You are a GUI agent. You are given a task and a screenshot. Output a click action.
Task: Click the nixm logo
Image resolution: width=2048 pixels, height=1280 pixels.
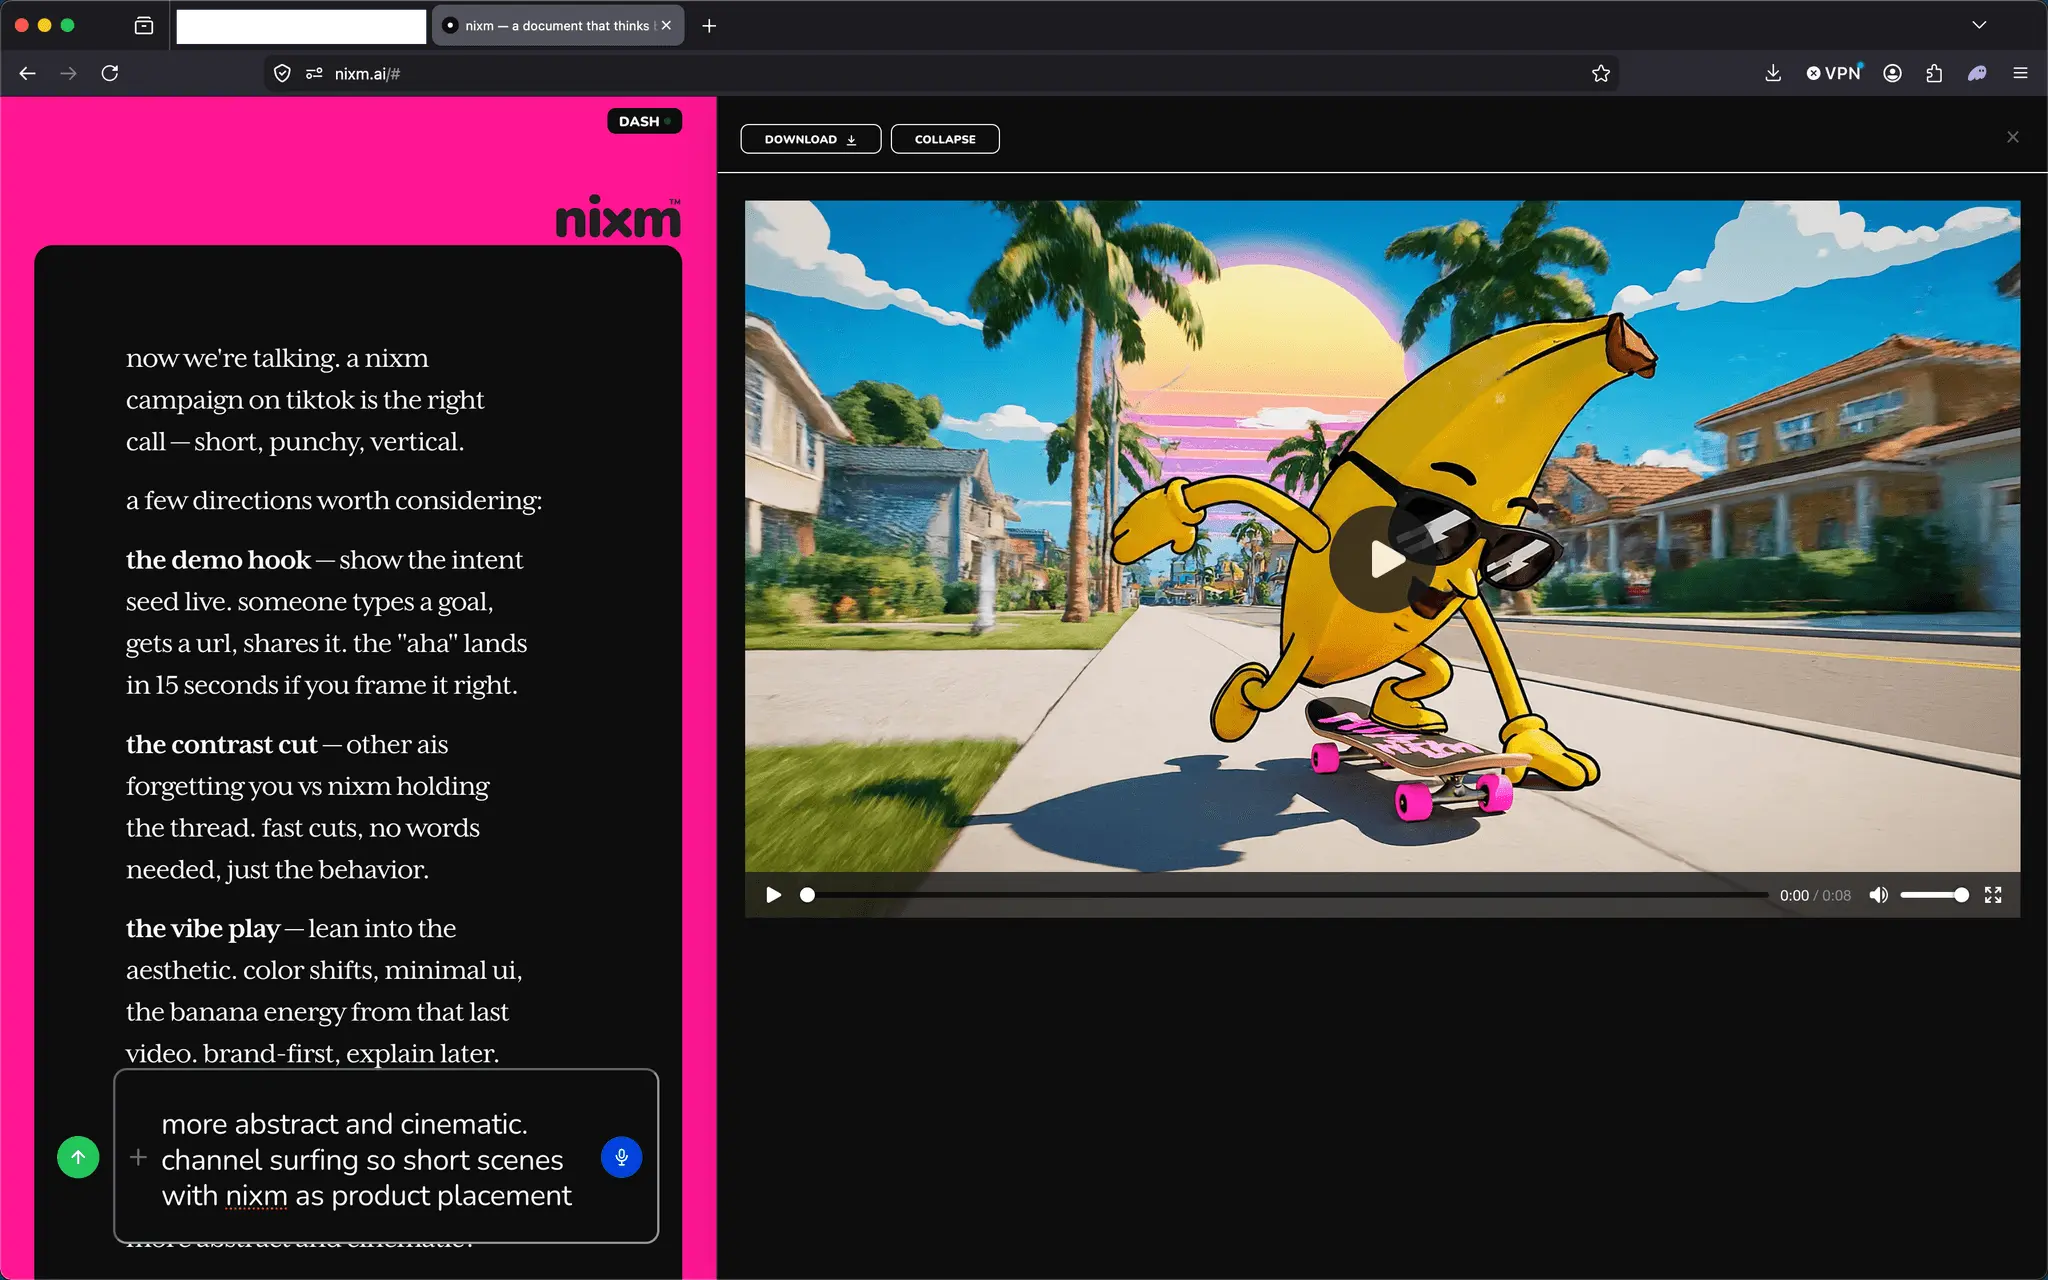point(618,217)
